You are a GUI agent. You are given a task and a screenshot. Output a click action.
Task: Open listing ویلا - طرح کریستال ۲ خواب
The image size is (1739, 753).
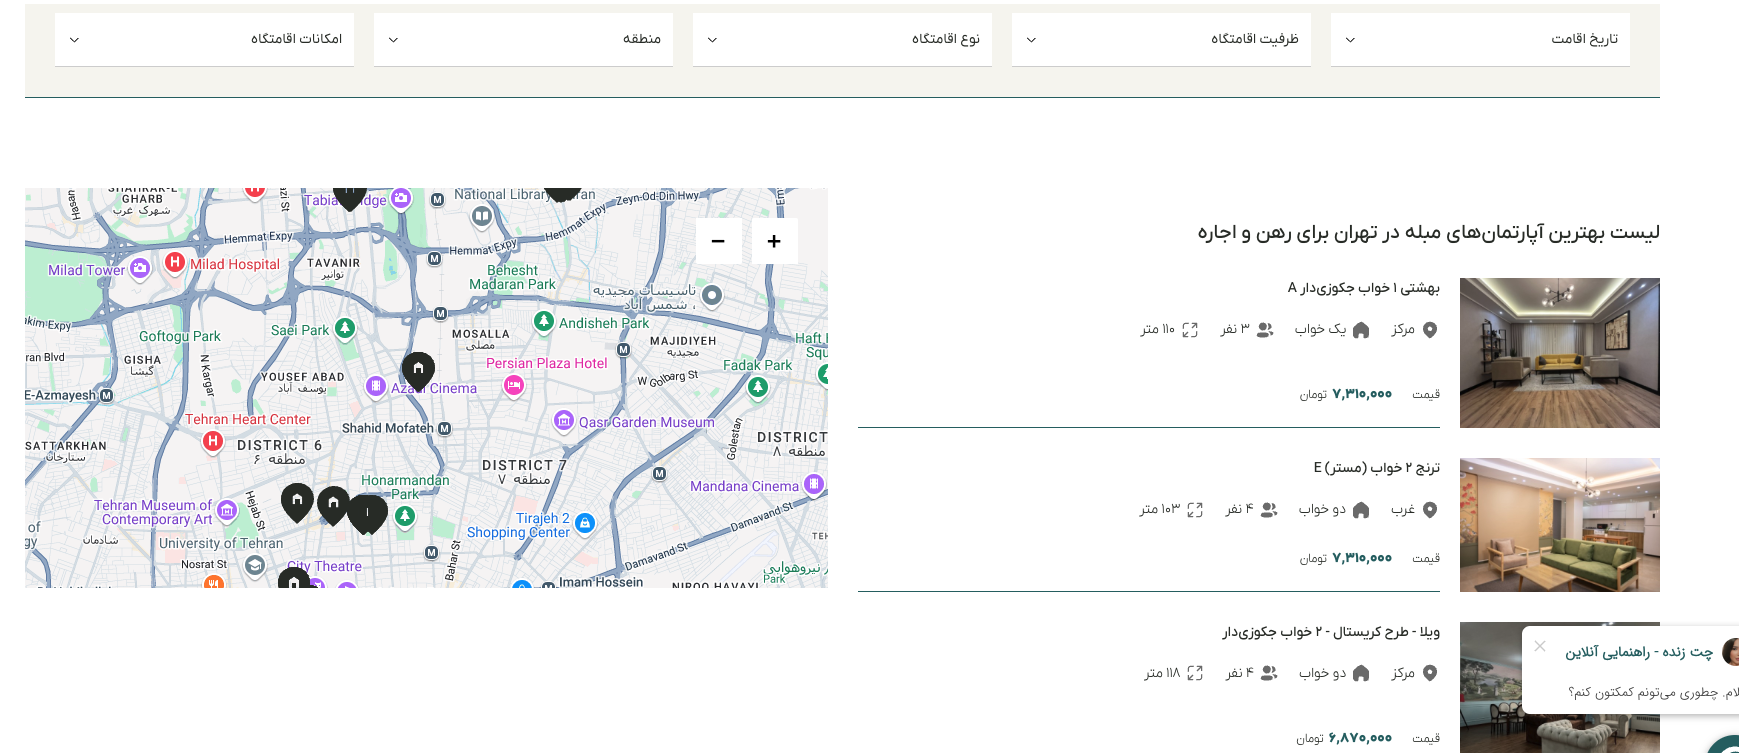pos(1331,632)
